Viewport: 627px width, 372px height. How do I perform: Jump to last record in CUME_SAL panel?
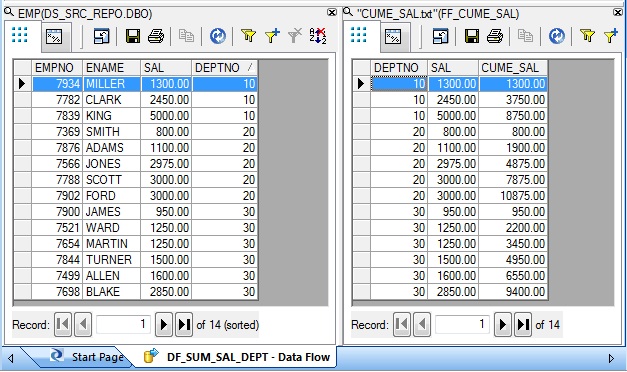[x=523, y=324]
